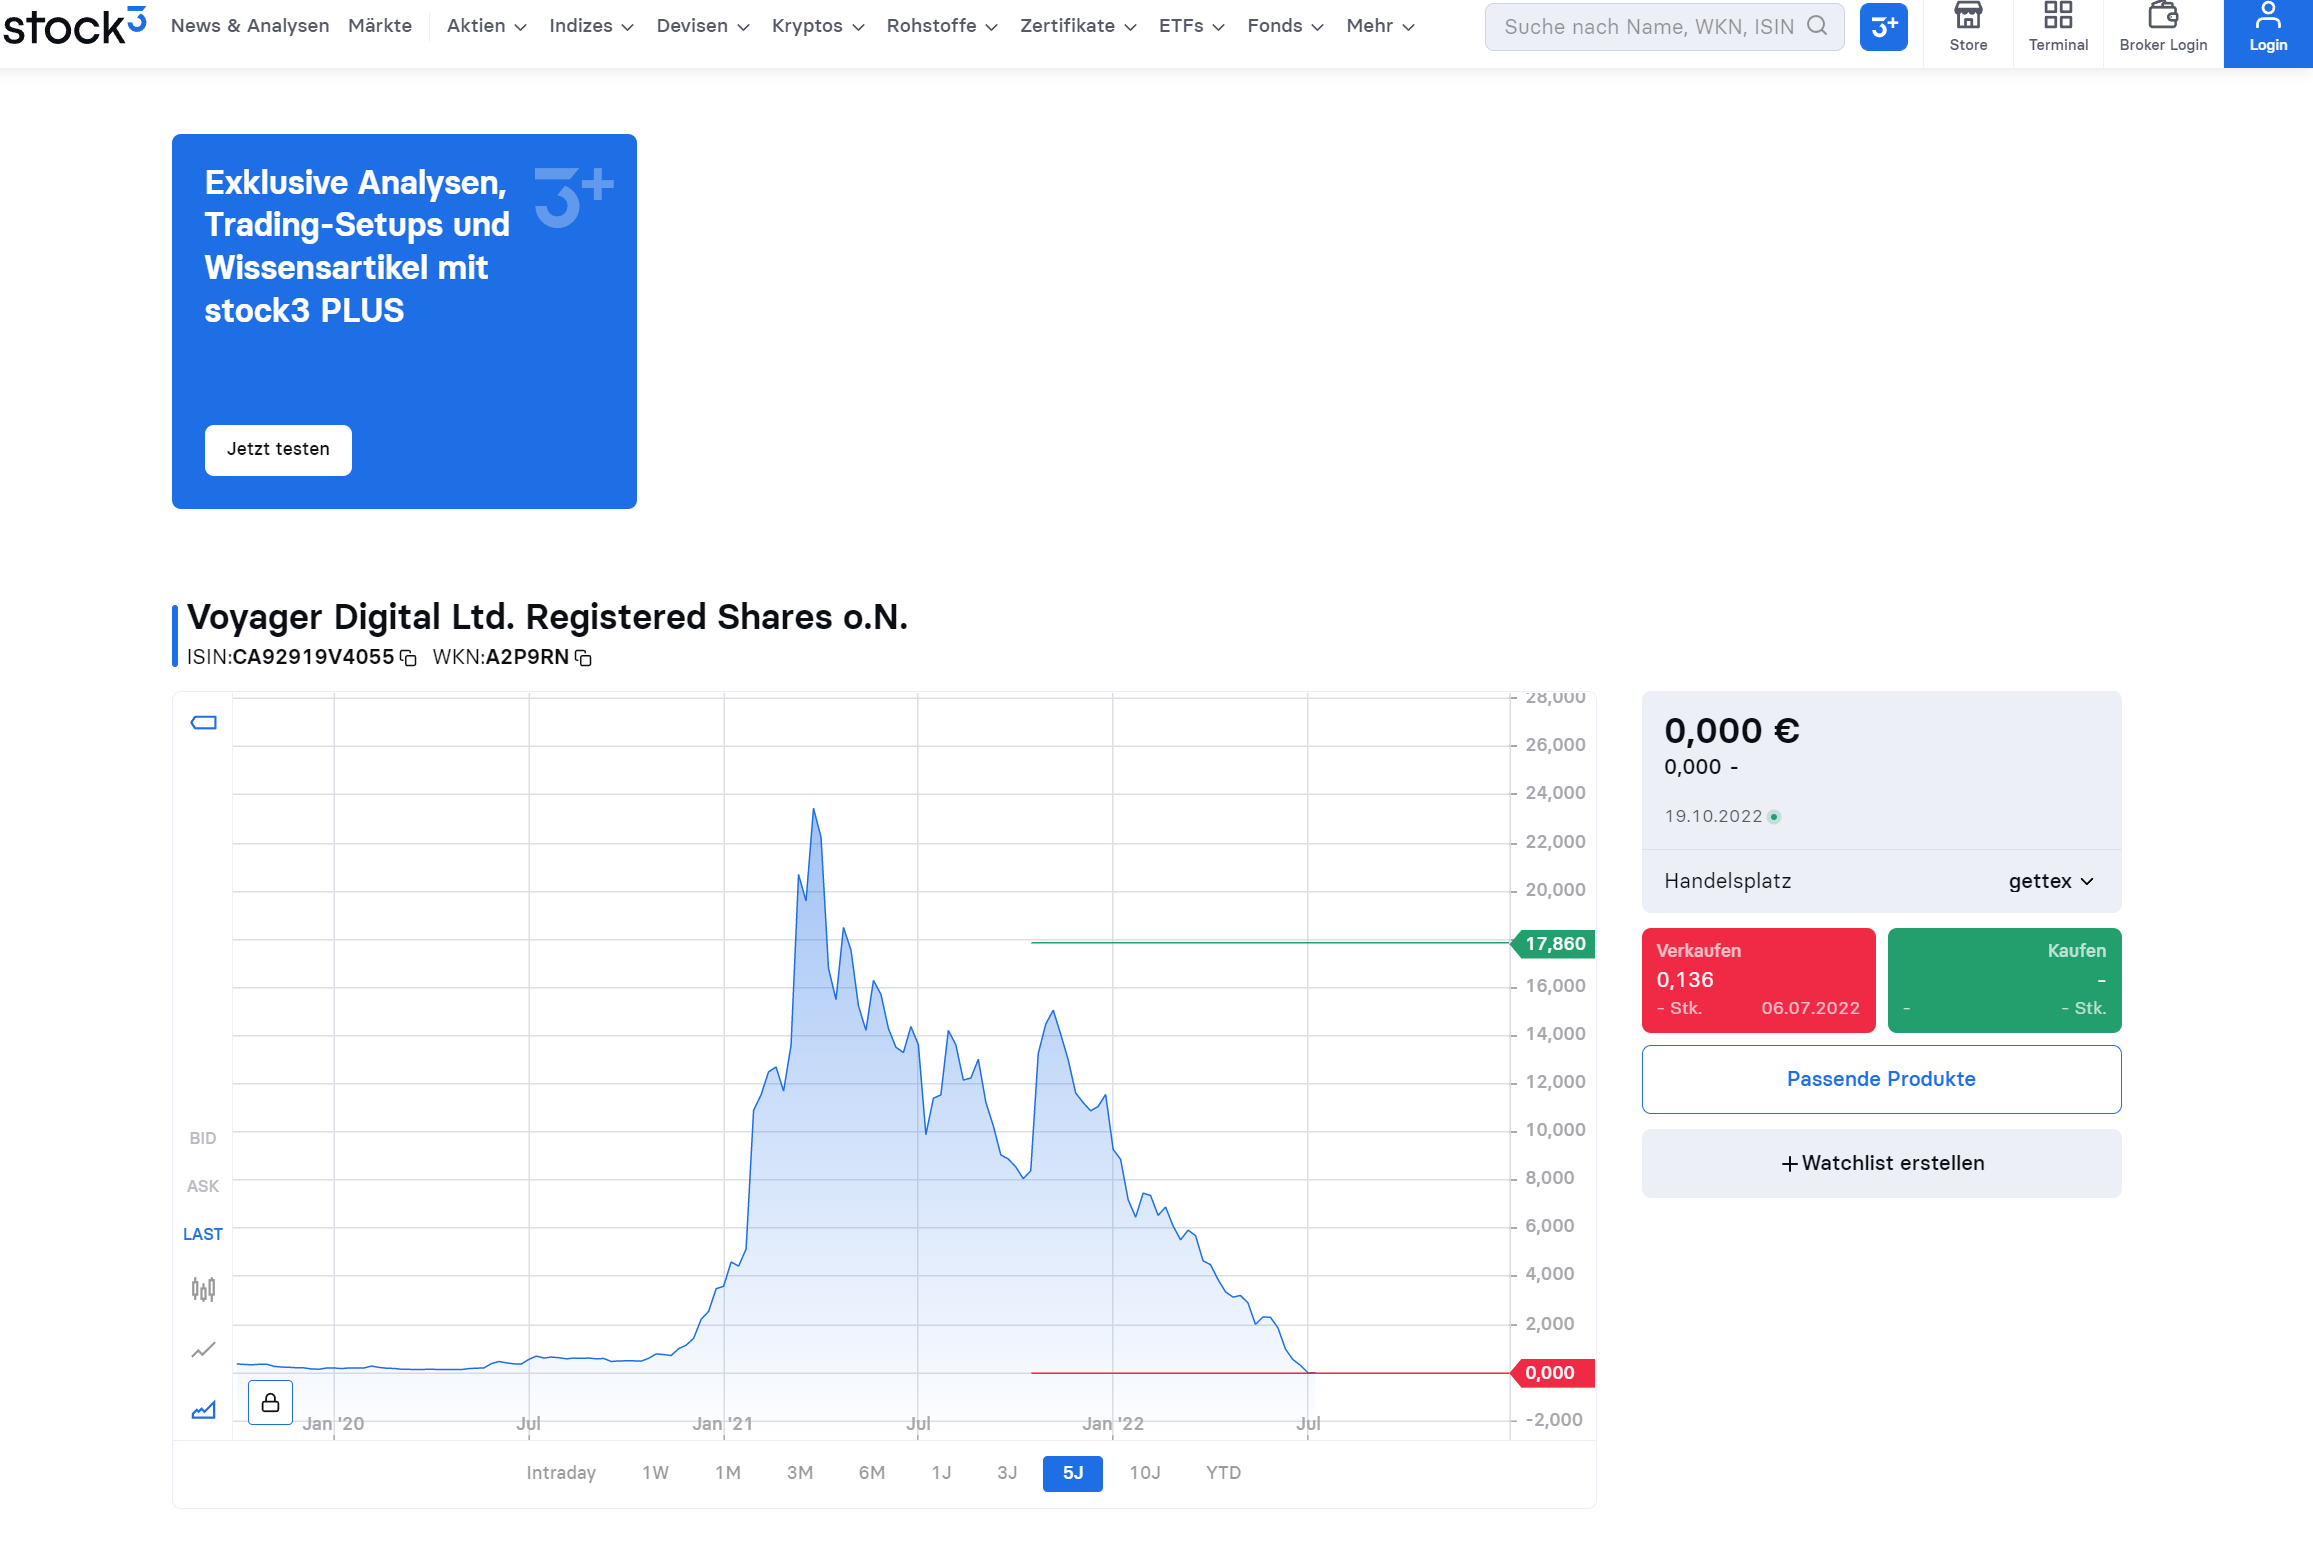Click the Voyager Digital Ltd. heading
Image resolution: width=2313 pixels, height=1543 pixels.
(547, 617)
